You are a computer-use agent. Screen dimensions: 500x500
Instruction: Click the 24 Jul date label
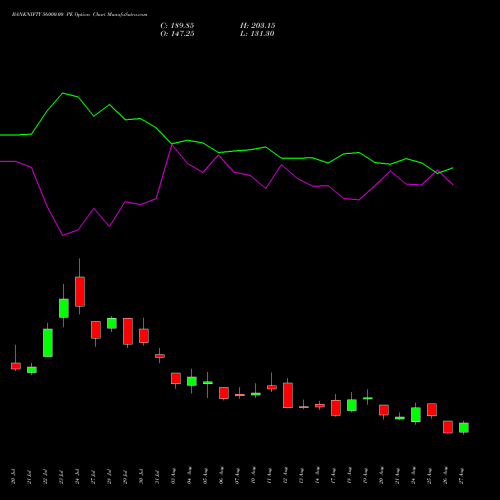(x=77, y=476)
